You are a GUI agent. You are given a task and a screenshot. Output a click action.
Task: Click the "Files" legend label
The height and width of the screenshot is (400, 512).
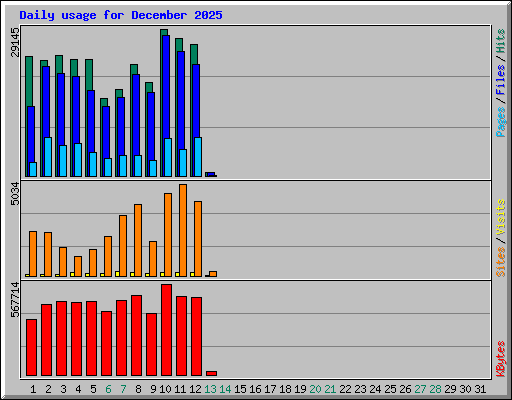click(x=501, y=80)
